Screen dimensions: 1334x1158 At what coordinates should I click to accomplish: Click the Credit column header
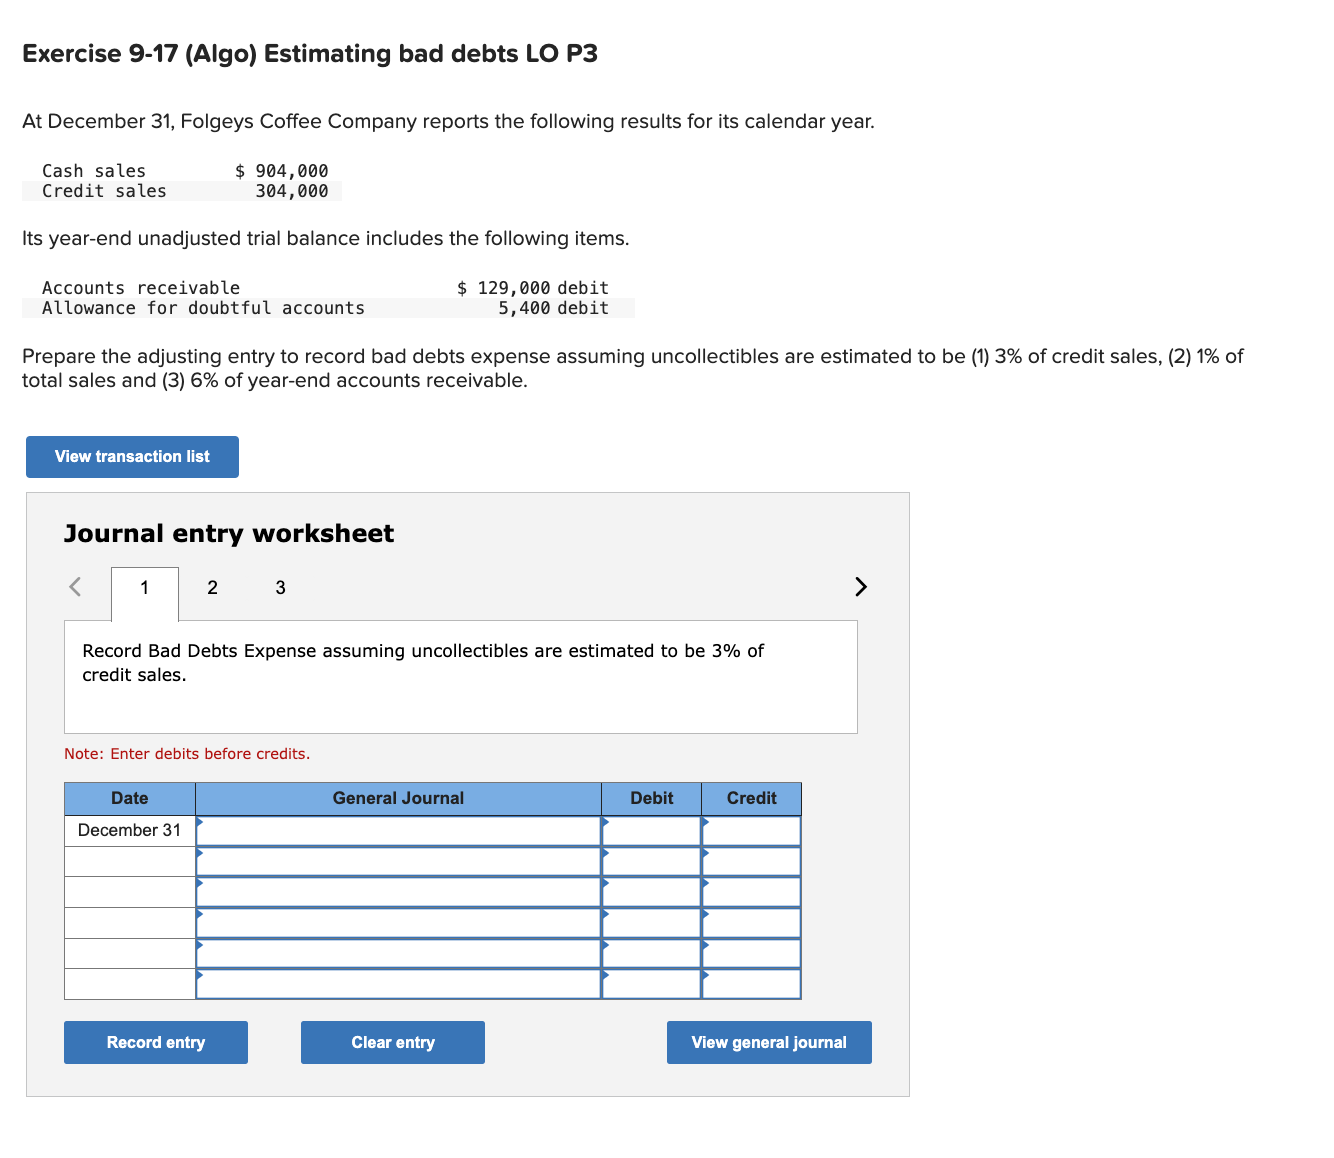(750, 798)
